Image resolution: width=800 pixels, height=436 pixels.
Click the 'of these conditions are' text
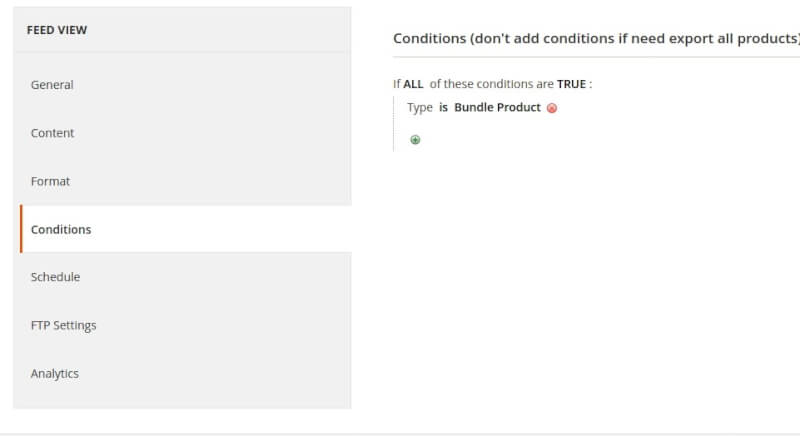click(491, 84)
